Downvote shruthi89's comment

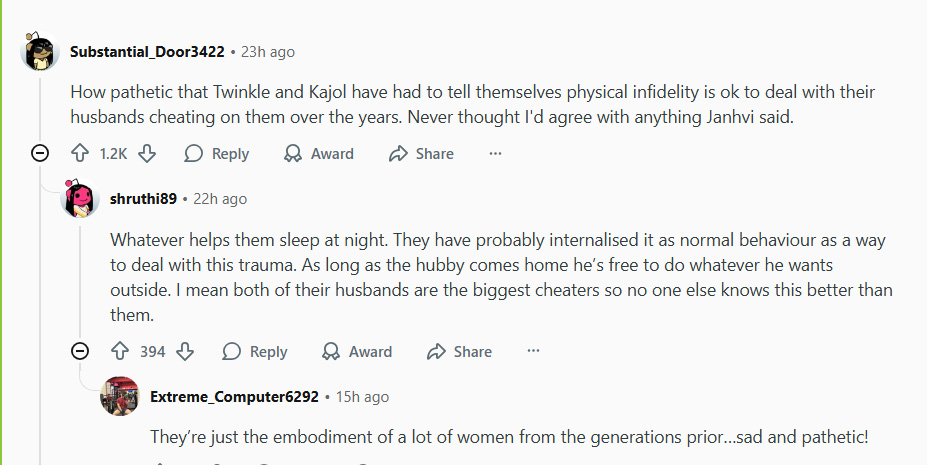pyautogui.click(x=184, y=352)
